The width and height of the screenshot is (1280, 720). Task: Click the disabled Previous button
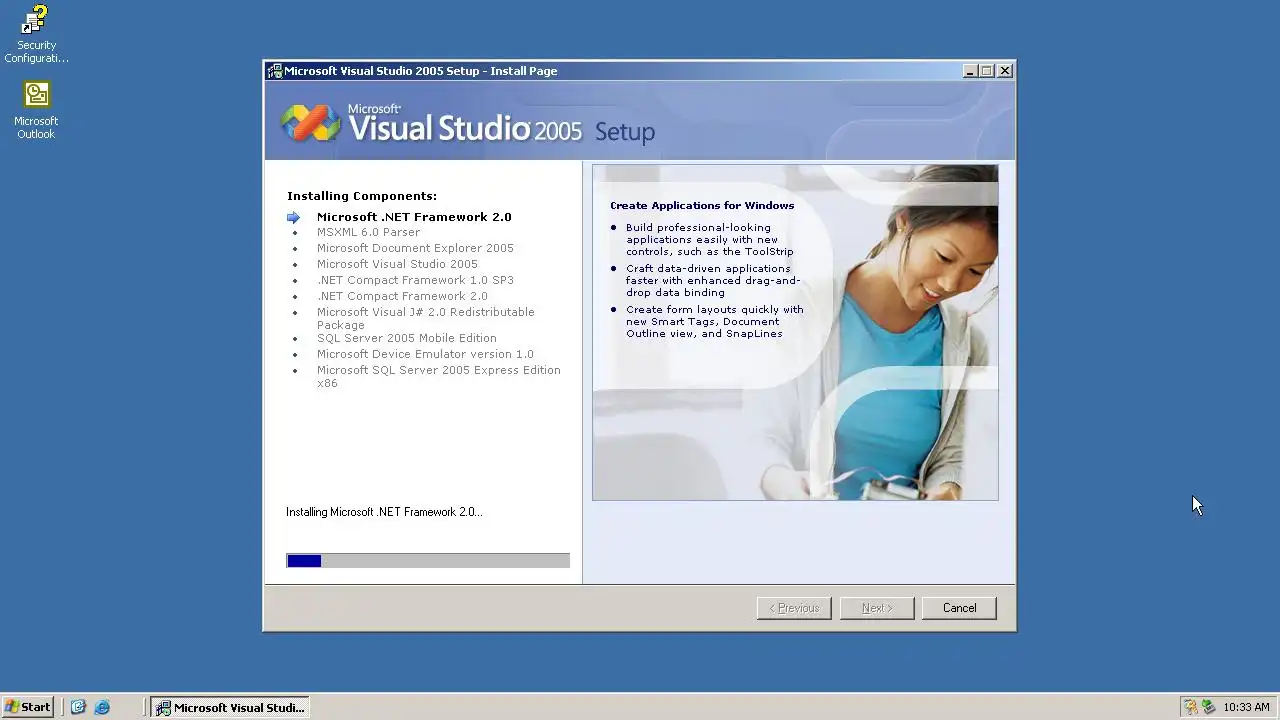pyautogui.click(x=794, y=608)
